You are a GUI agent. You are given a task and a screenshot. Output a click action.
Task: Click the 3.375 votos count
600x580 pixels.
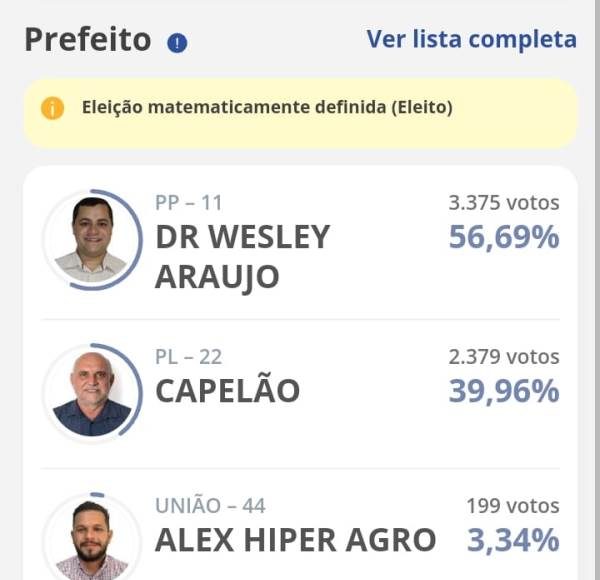(x=503, y=203)
